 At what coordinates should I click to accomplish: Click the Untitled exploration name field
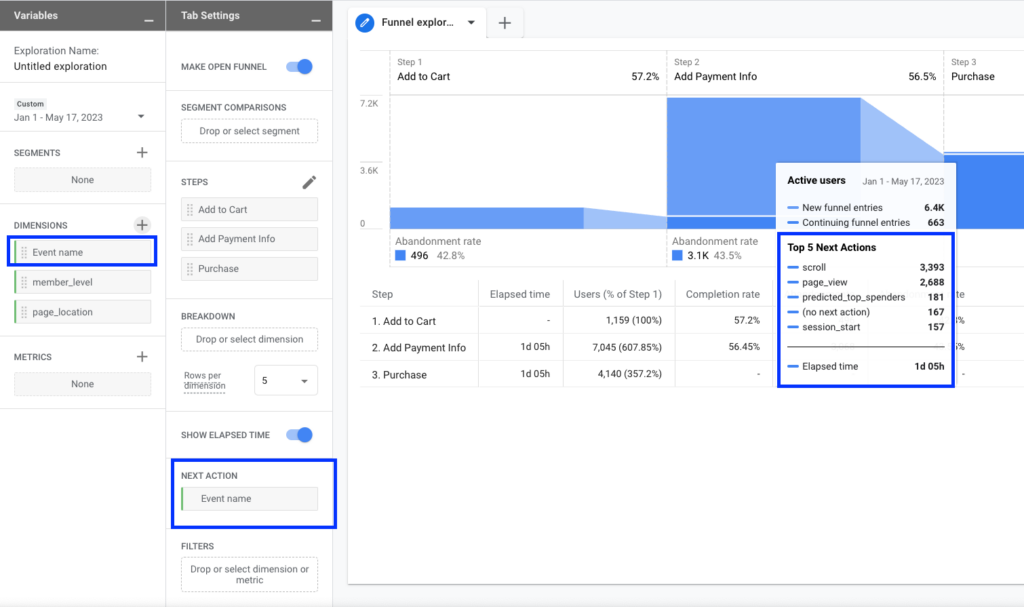[61, 66]
